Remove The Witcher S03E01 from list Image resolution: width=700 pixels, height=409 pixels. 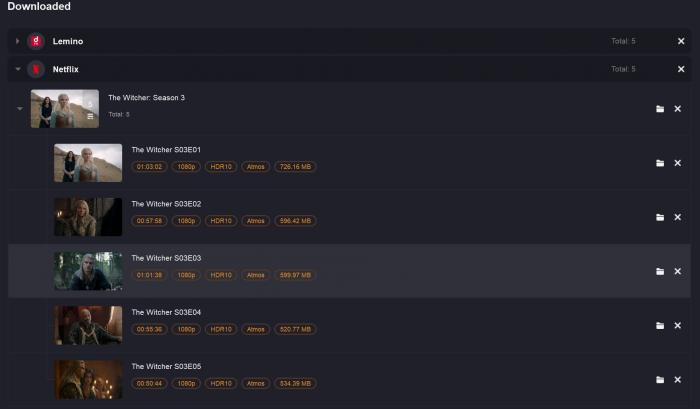(x=677, y=163)
